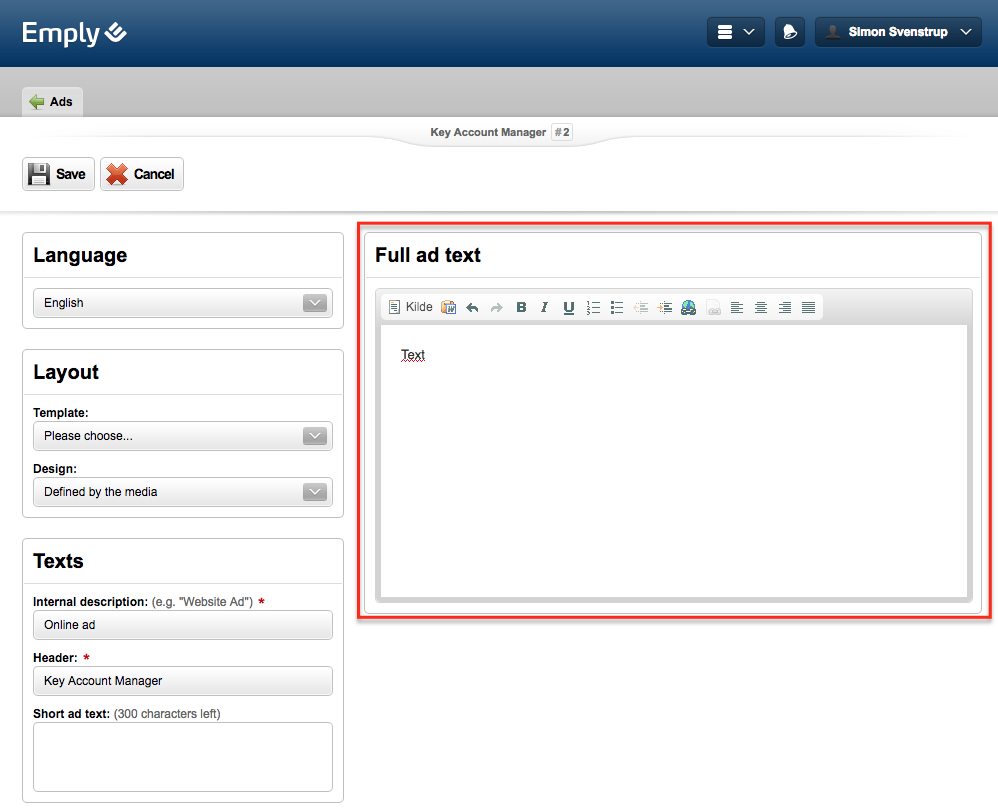Image resolution: width=998 pixels, height=812 pixels.
Task: Click Paste from Word icon
Action: point(449,307)
